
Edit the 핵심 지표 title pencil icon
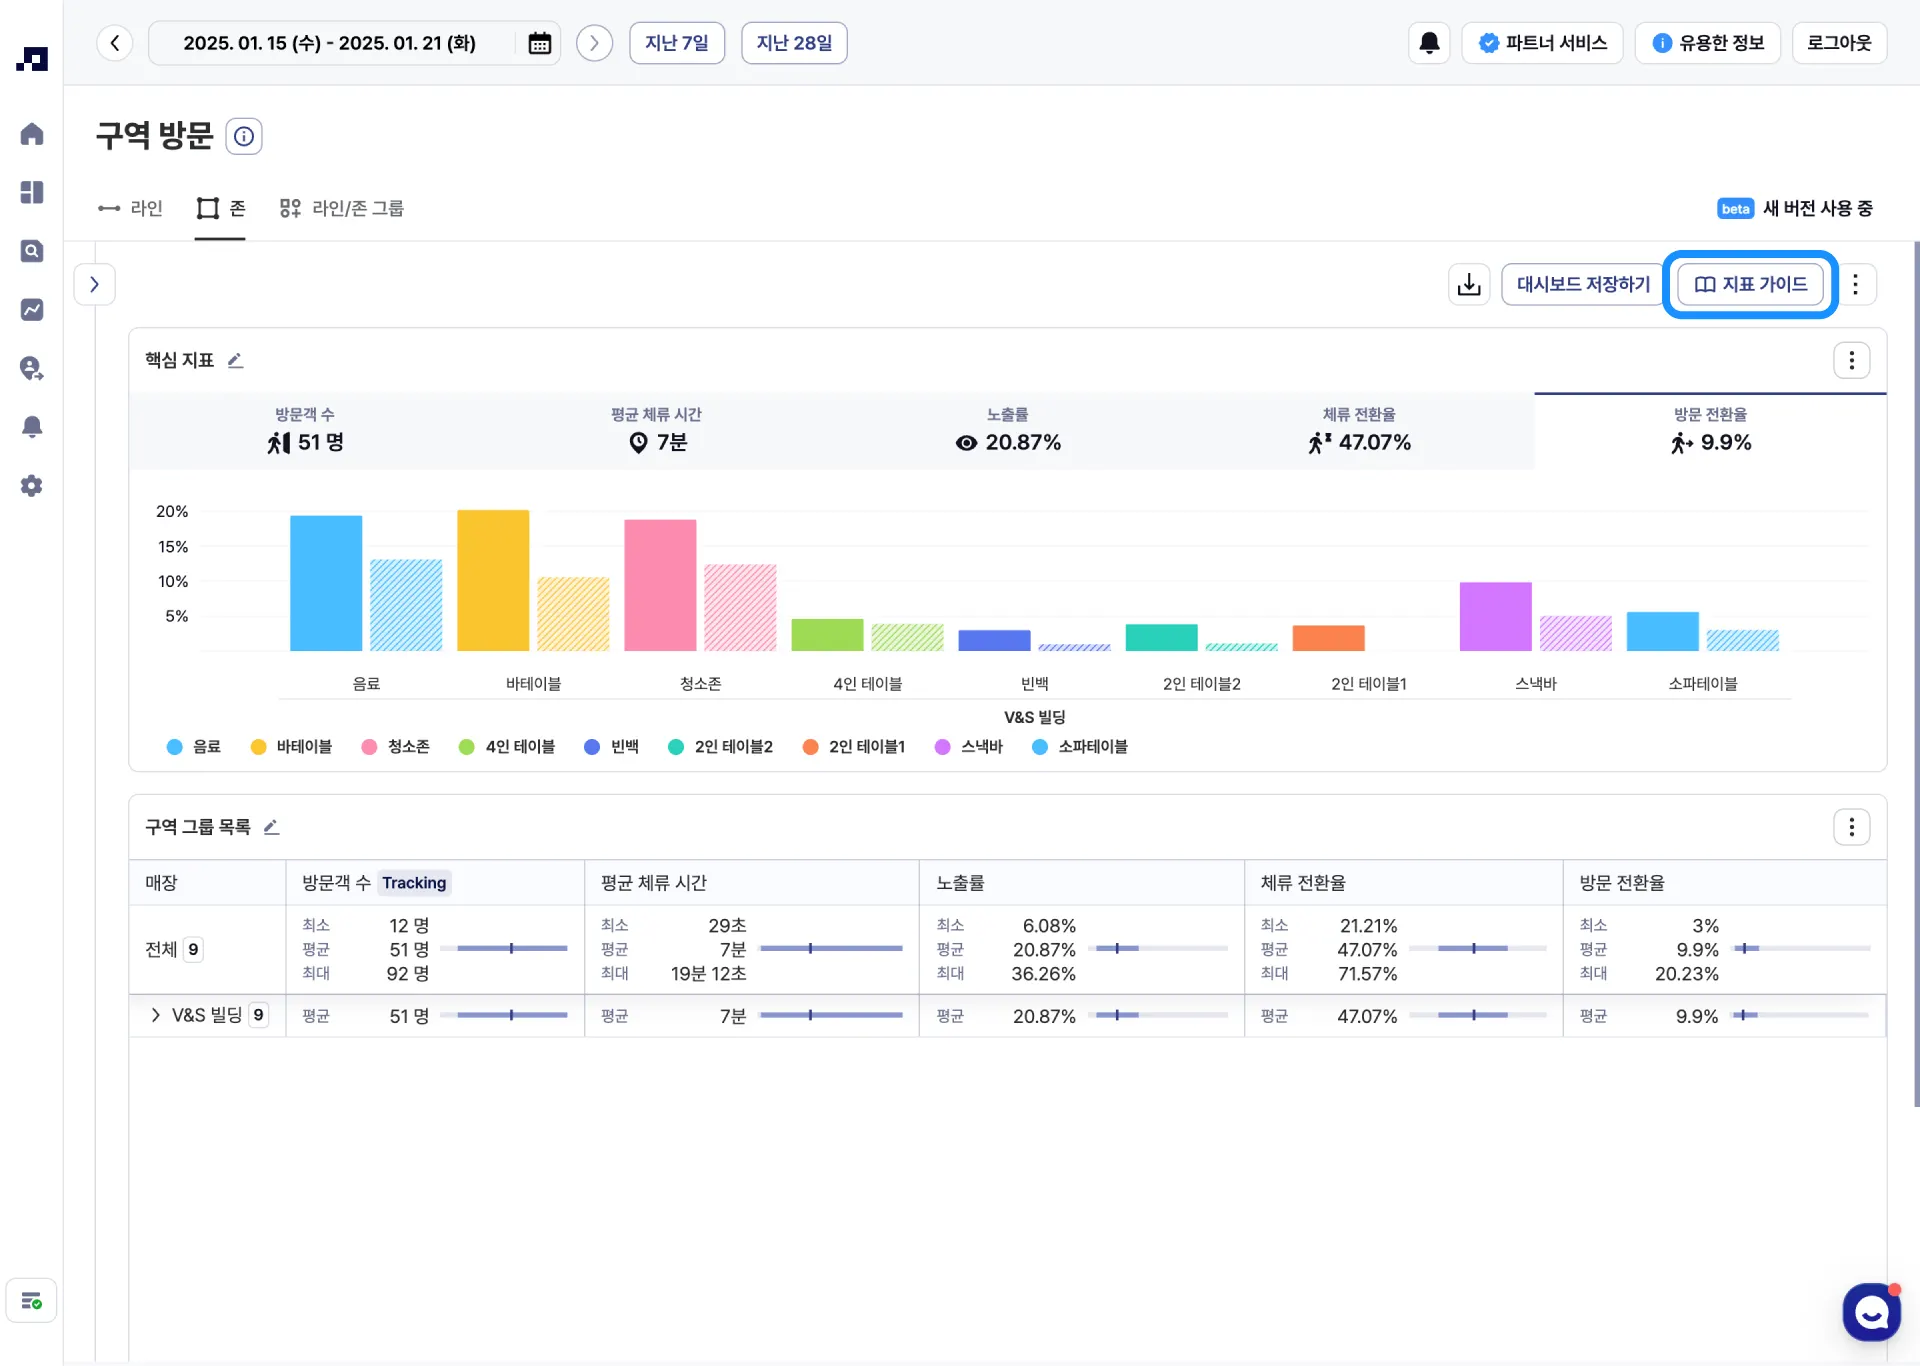(236, 361)
